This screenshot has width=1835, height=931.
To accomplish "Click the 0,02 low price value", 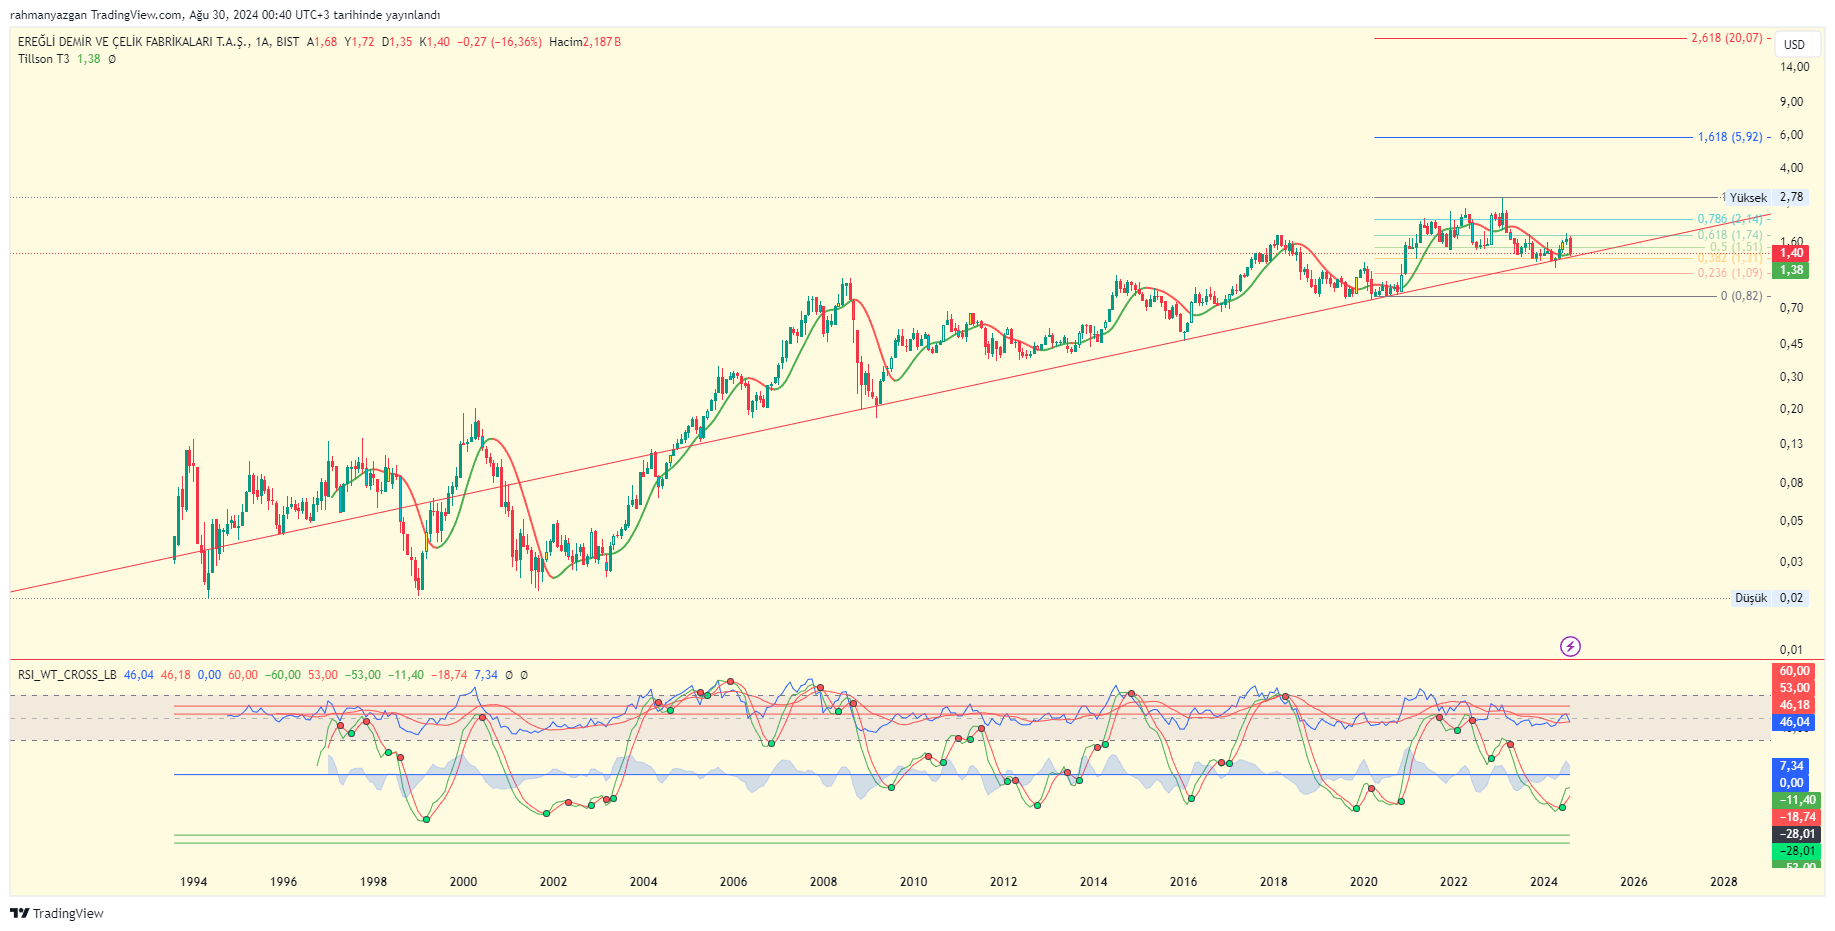I will click(x=1792, y=598).
